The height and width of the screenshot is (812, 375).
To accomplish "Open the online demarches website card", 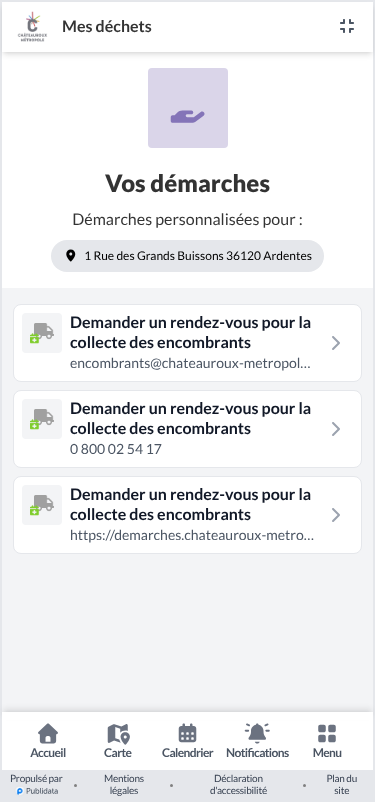I will pyautogui.click(x=188, y=515).
